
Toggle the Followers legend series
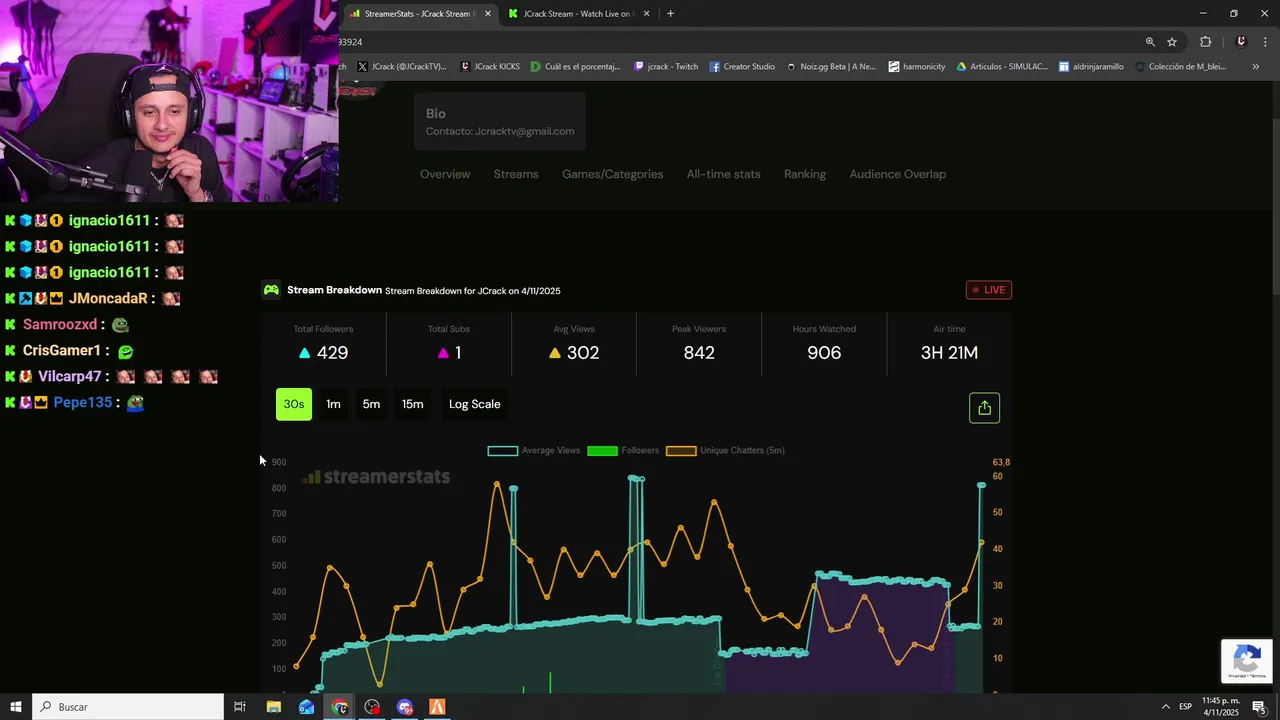[x=623, y=451]
